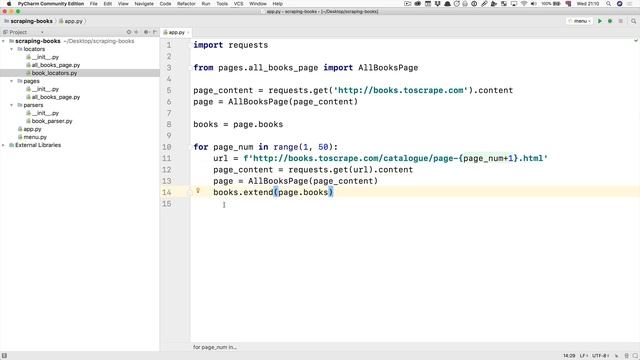Open the Siri icon in menu bar
The image size is (640, 360).
pyautogui.click(x=619, y=4)
